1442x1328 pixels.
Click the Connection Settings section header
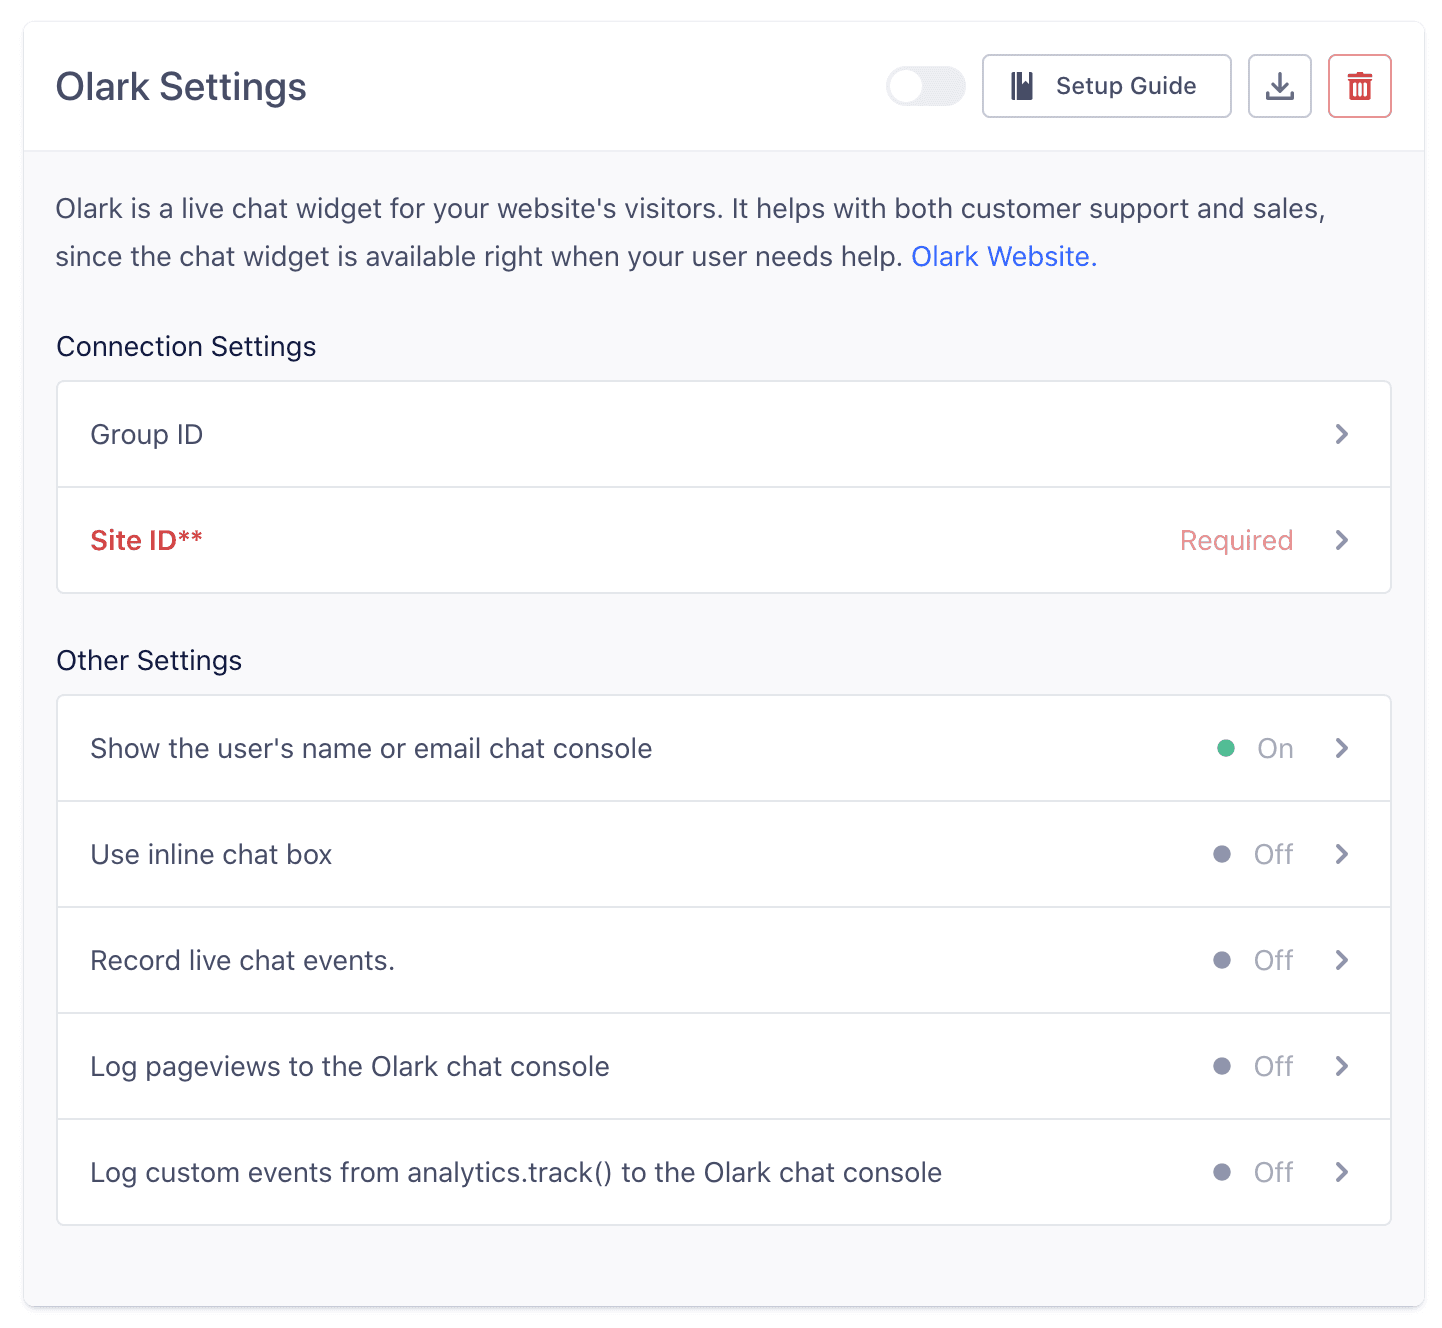click(186, 346)
